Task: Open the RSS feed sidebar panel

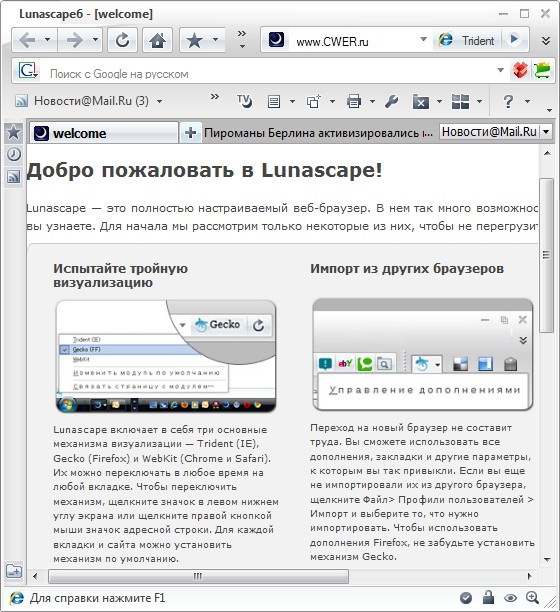Action: coord(14,177)
